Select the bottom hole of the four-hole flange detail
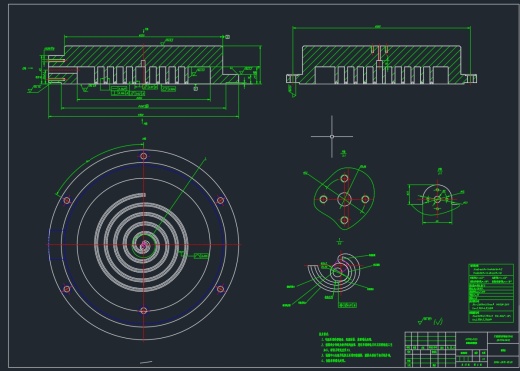The image size is (520, 371). (345, 220)
